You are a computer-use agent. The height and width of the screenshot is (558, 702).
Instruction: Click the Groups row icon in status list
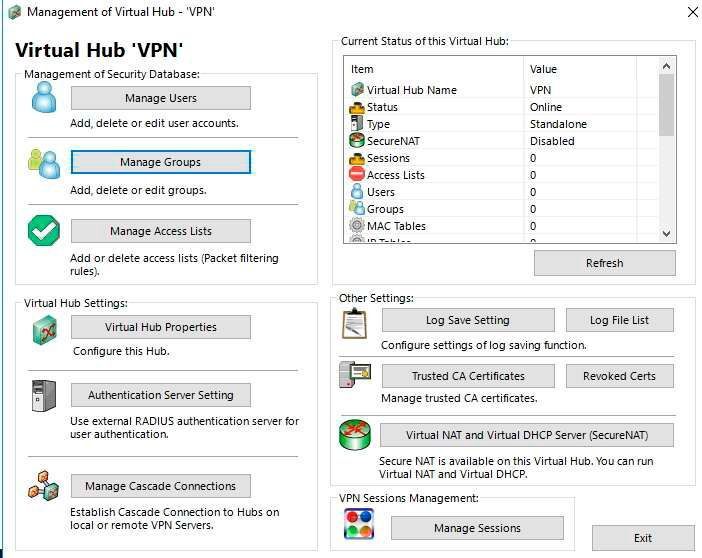click(x=357, y=208)
